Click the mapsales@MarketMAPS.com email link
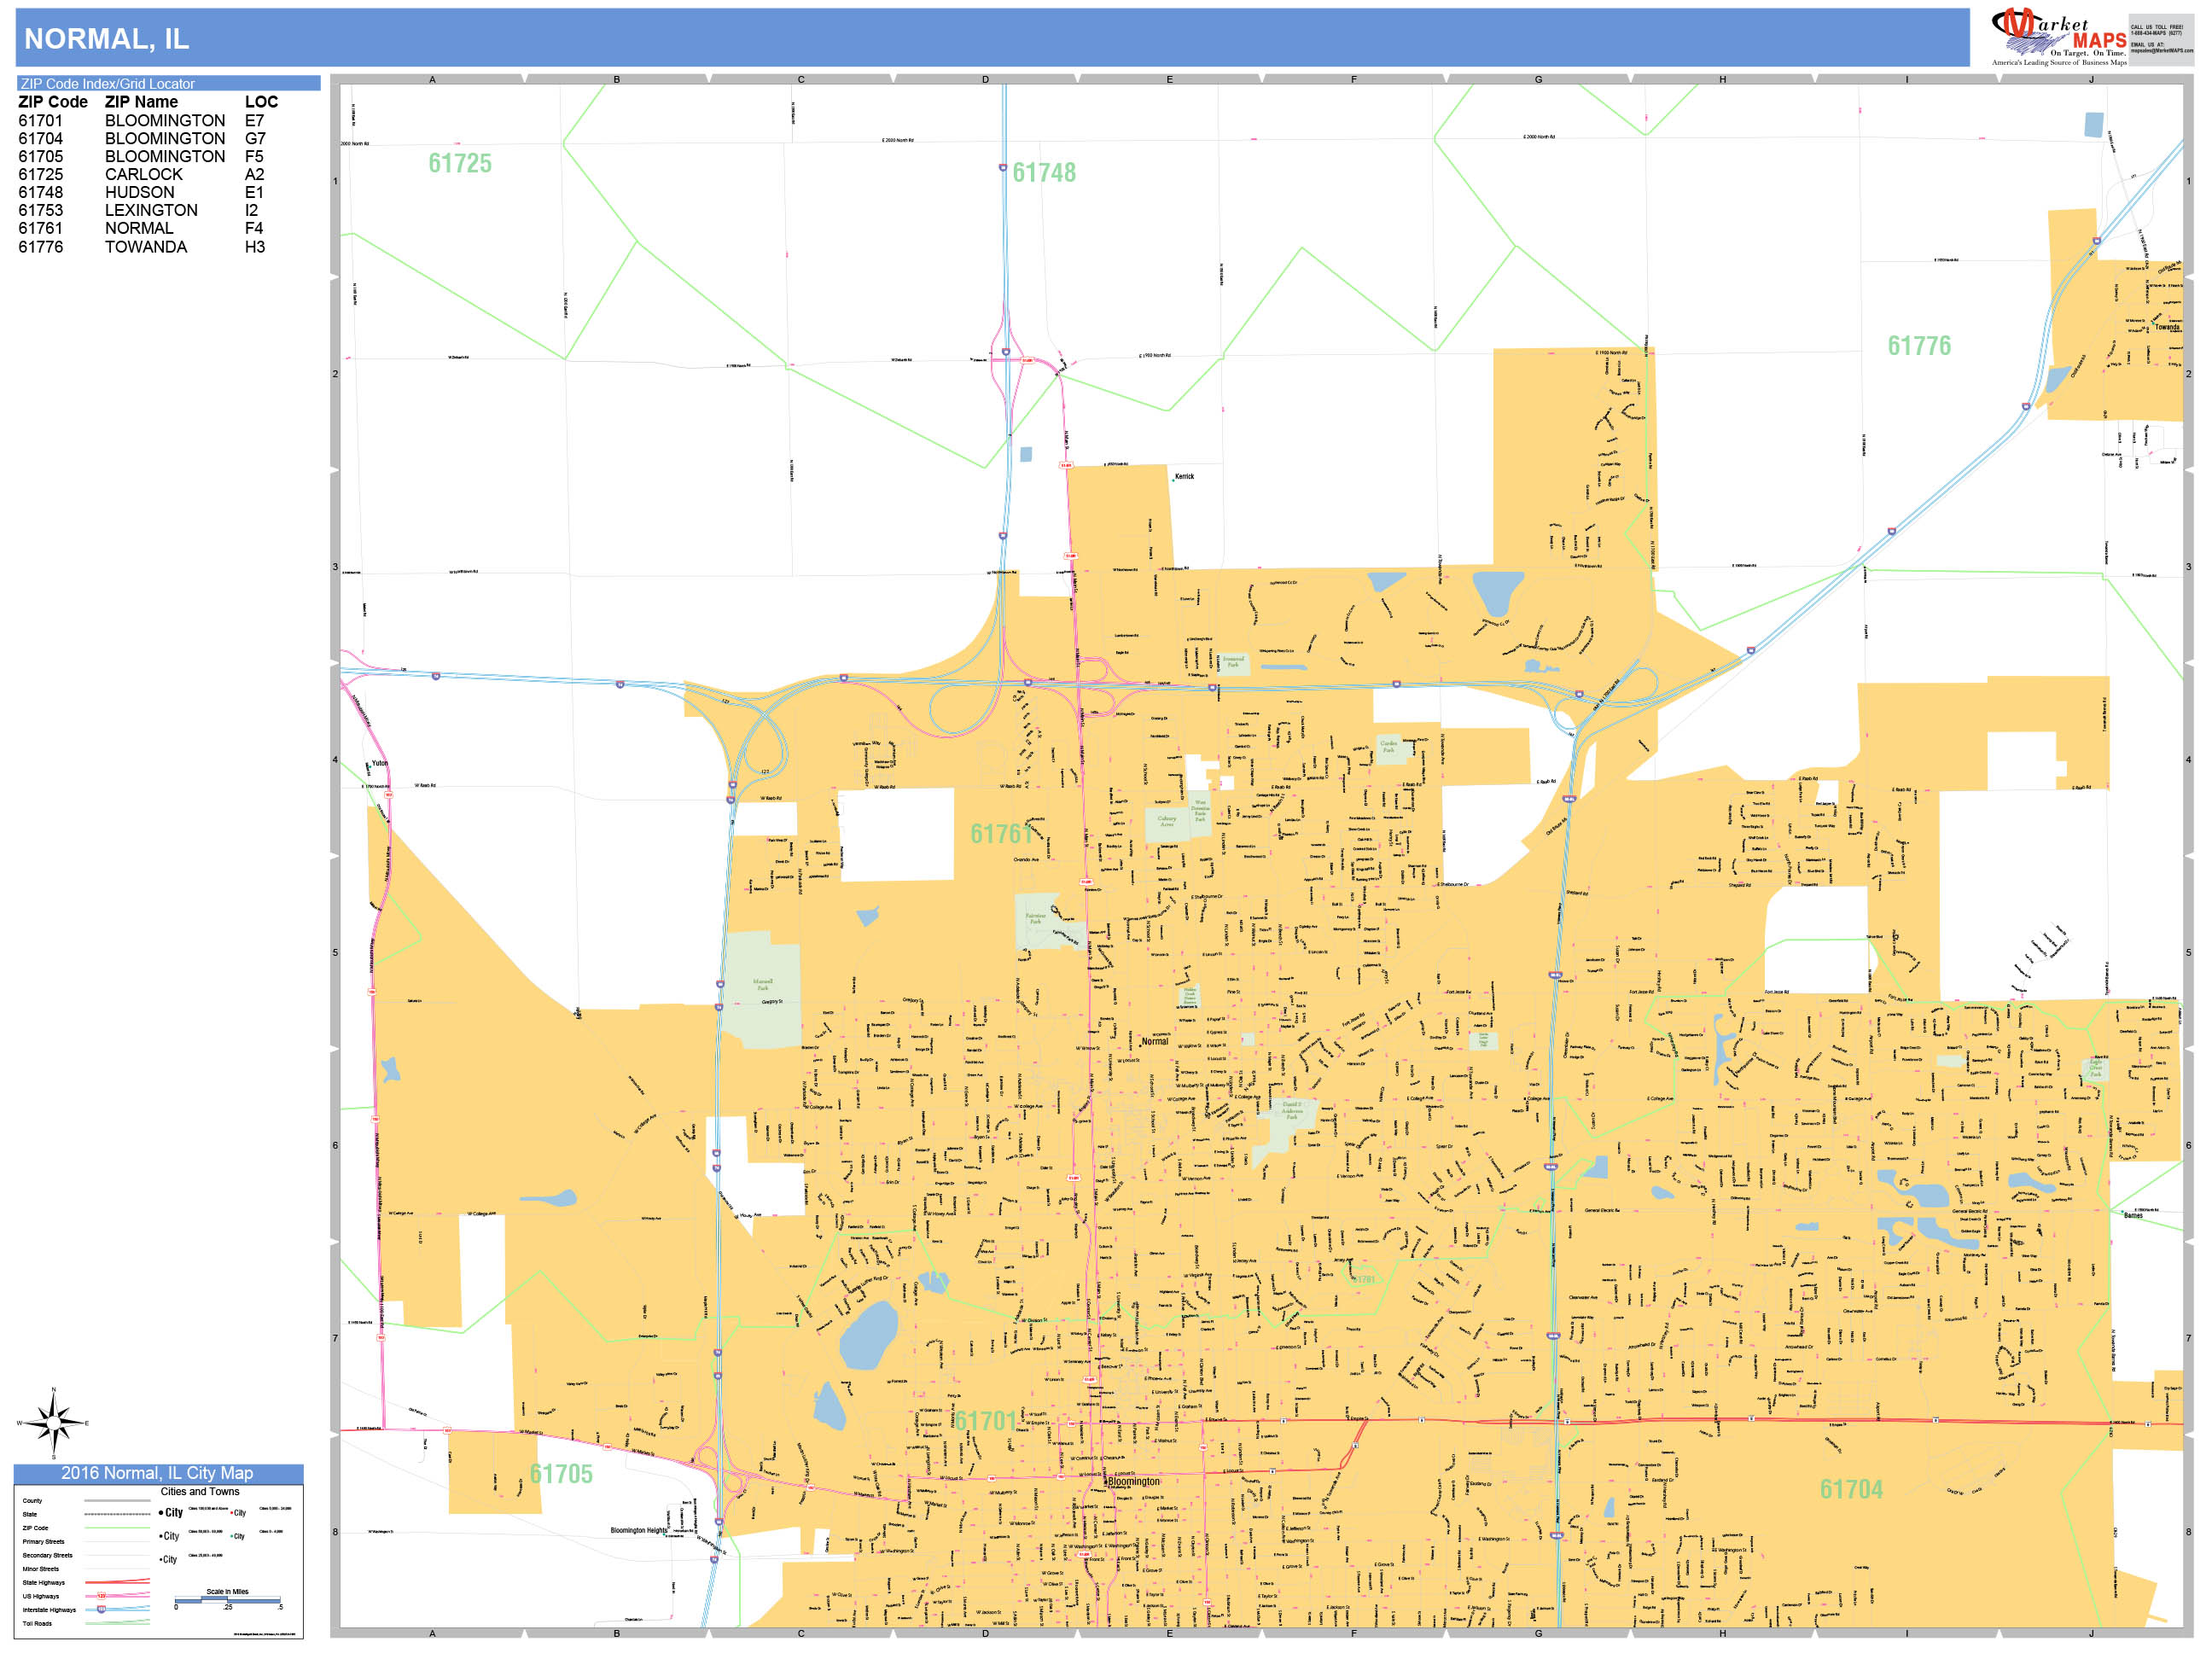Image resolution: width=2212 pixels, height=1659 pixels. click(2160, 50)
